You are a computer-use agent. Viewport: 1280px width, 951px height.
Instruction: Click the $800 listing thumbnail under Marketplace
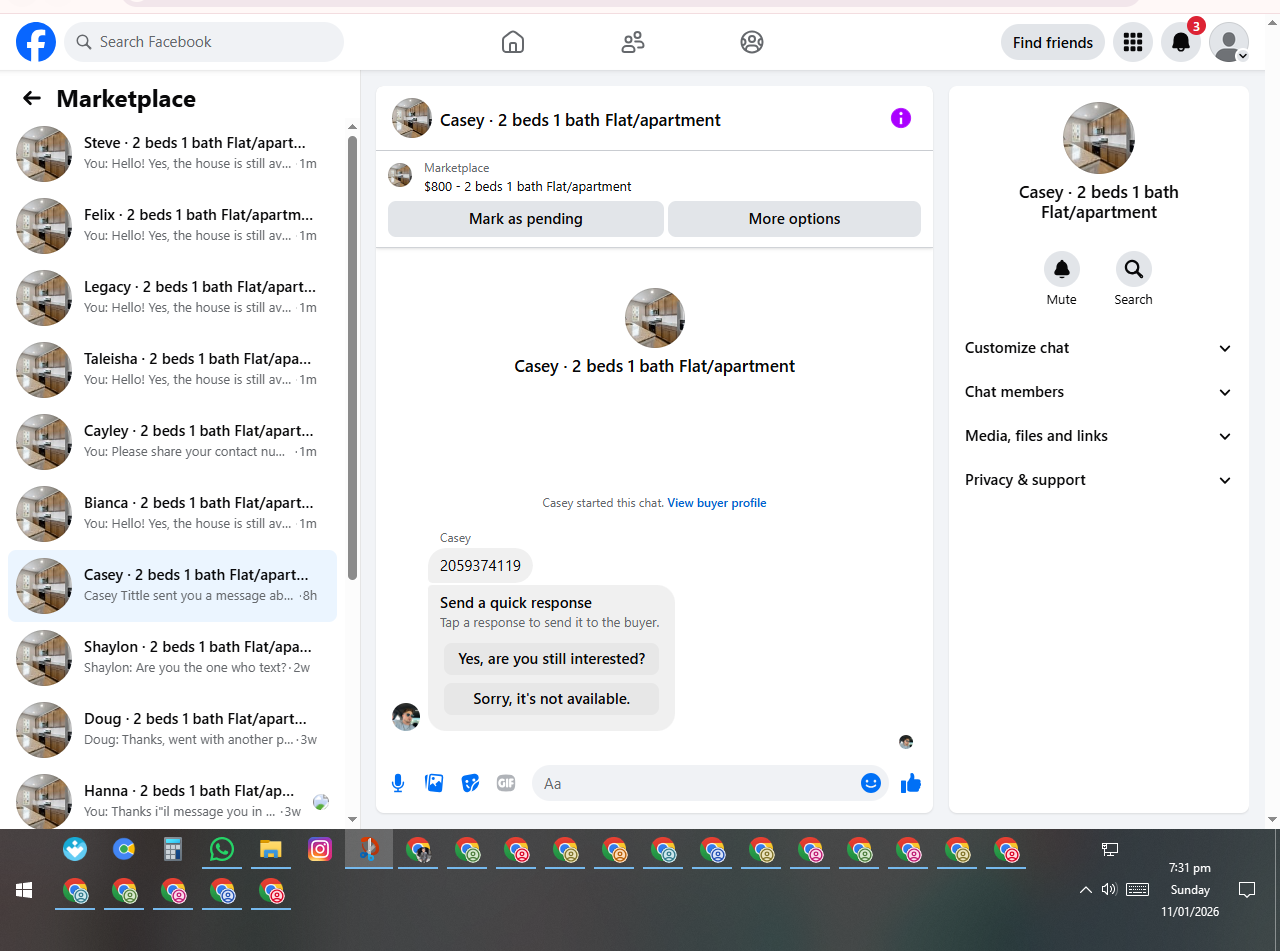tap(400, 175)
